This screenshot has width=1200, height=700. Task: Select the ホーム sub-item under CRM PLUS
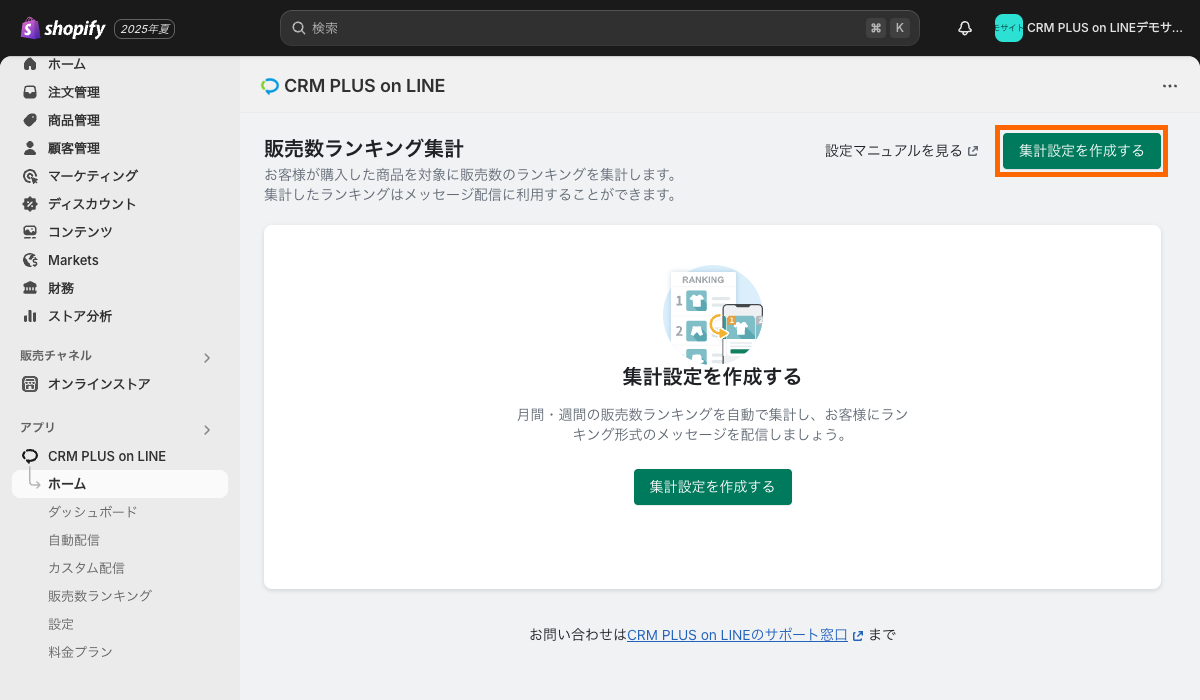click(120, 484)
